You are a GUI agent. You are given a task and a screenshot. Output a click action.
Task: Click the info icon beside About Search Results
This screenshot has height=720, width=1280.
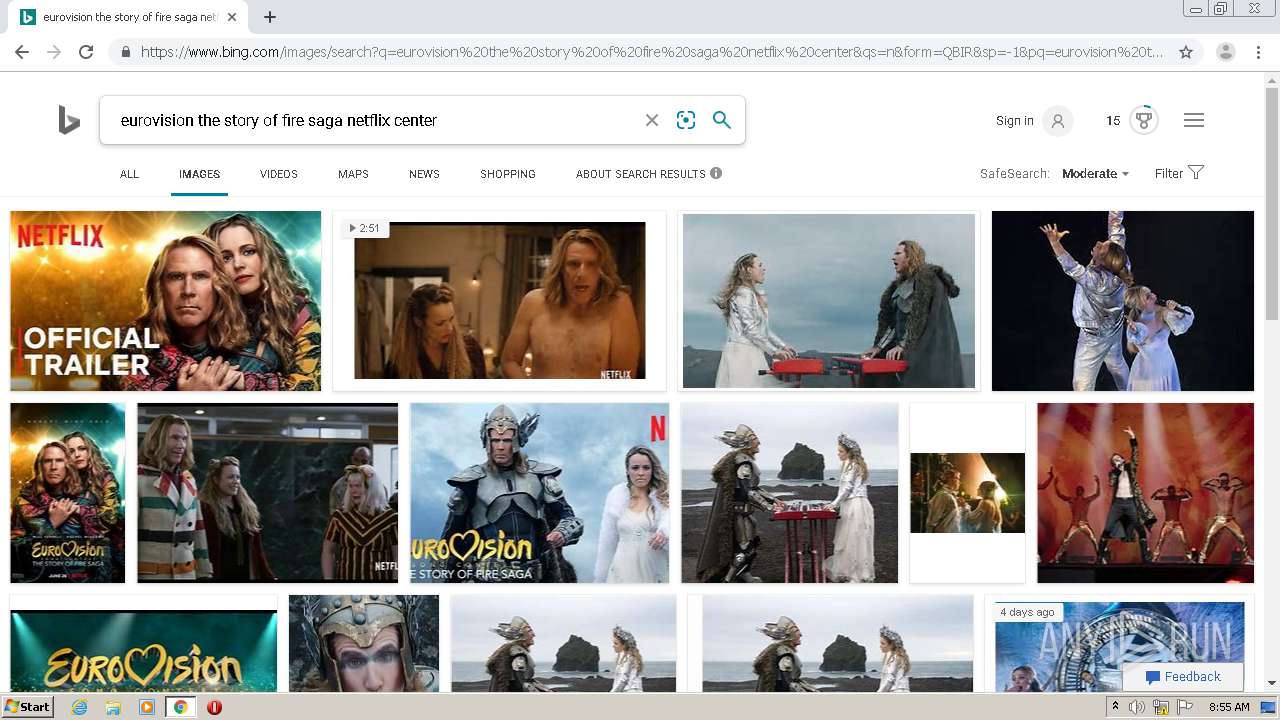pyautogui.click(x=716, y=173)
